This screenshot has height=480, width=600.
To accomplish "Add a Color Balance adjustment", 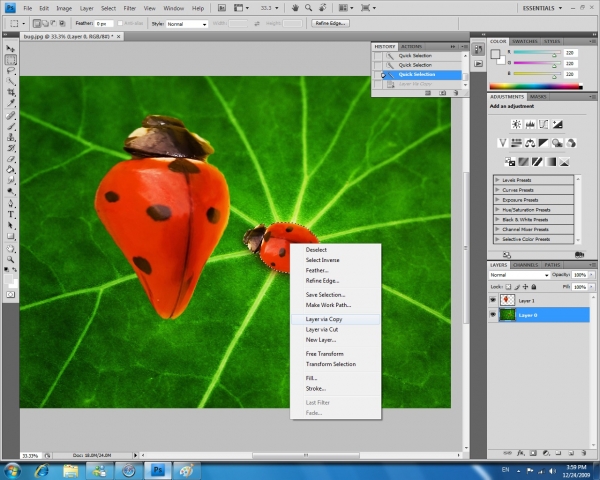I will click(x=530, y=143).
